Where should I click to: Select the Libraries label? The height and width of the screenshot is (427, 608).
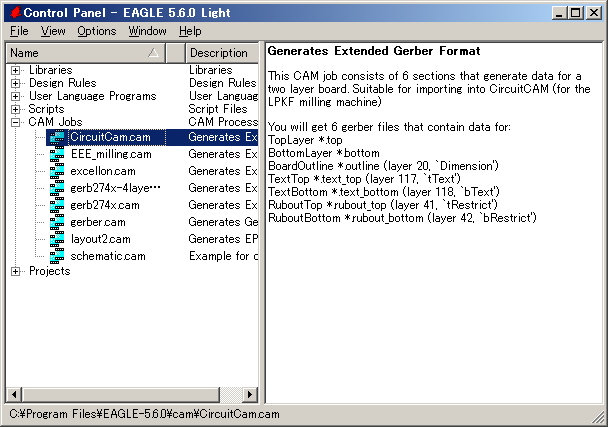tap(50, 70)
